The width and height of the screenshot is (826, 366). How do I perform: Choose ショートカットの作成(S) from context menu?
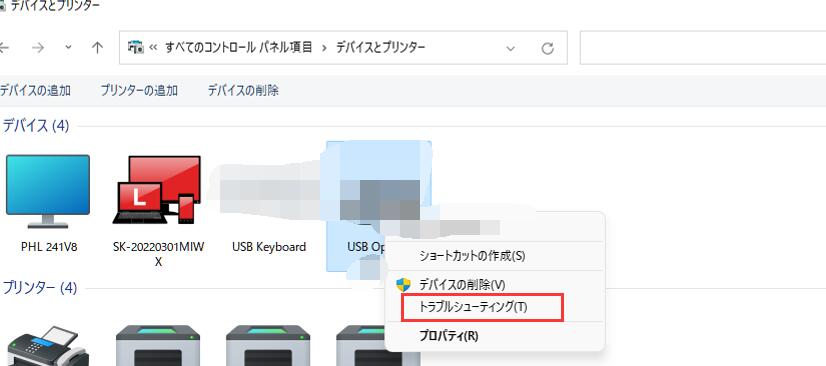[x=495, y=256]
